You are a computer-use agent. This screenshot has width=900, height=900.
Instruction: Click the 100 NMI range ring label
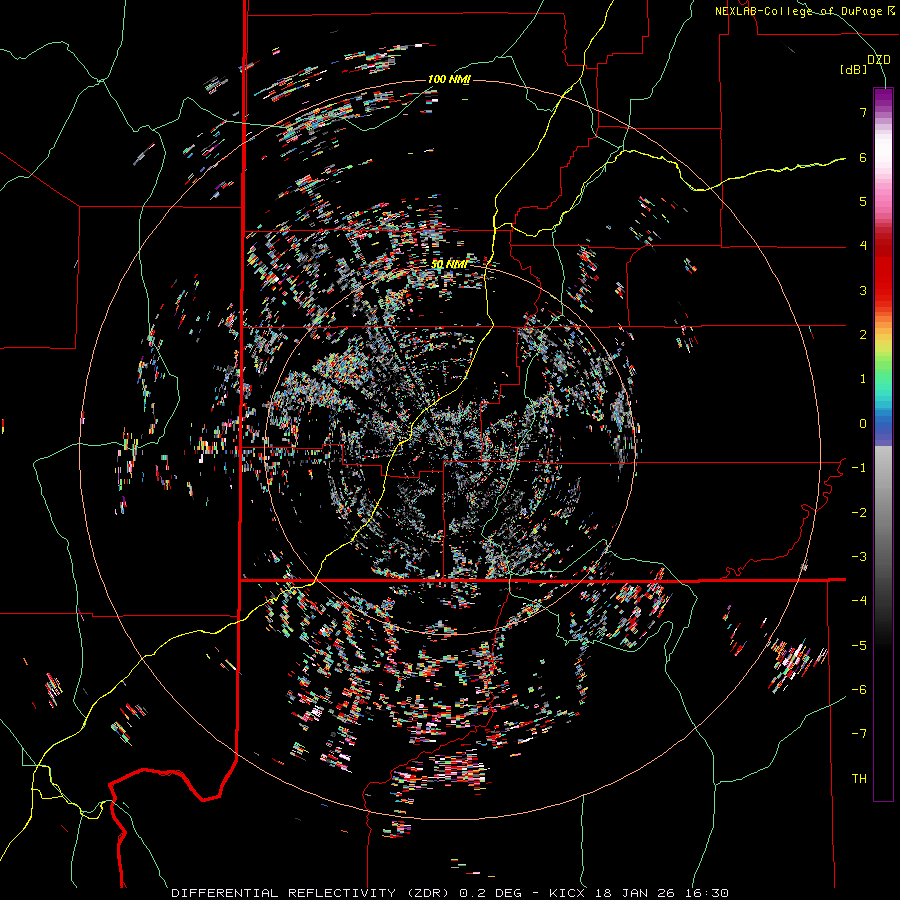(x=448, y=79)
